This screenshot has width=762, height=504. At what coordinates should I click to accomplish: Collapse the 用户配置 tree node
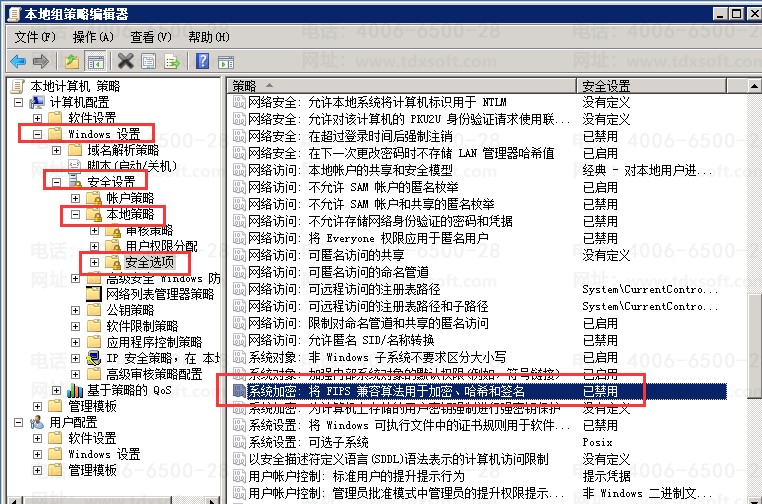pyautogui.click(x=20, y=423)
